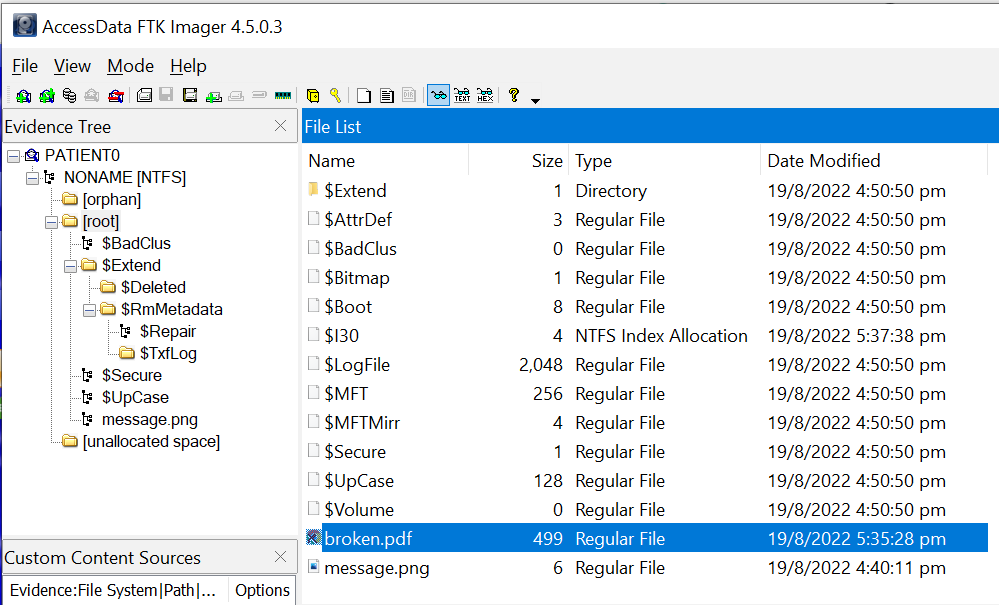Select message.png in the file list
This screenshot has width=999, height=605.
click(376, 568)
